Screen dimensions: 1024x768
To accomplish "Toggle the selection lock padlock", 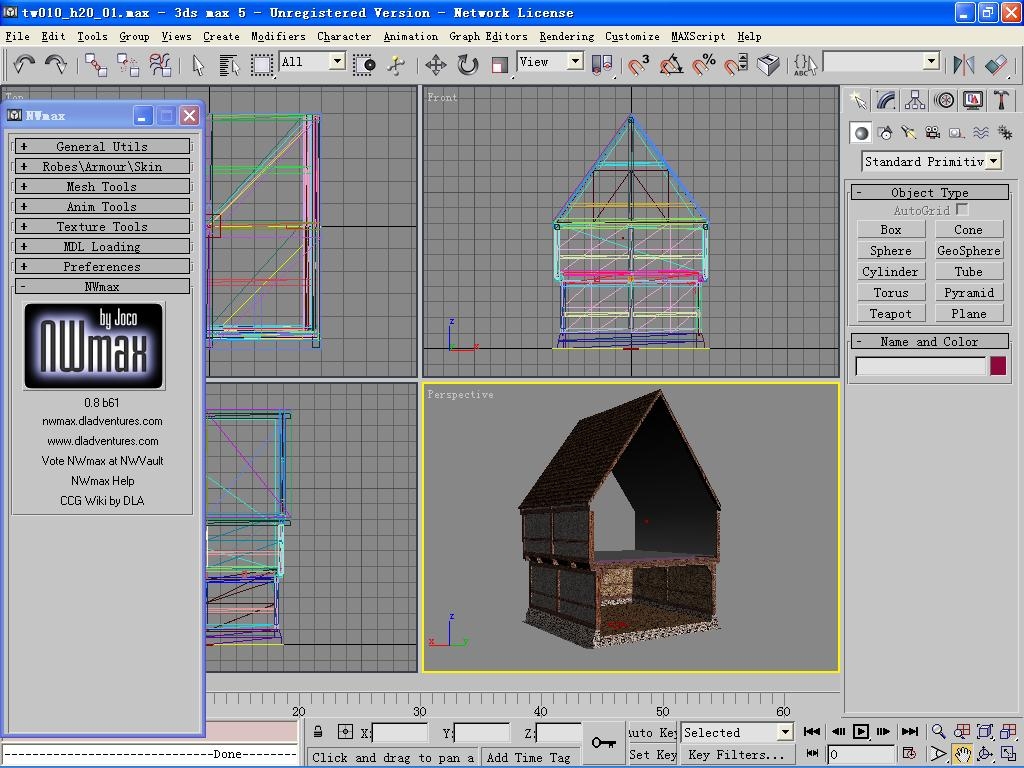I will pos(318,732).
